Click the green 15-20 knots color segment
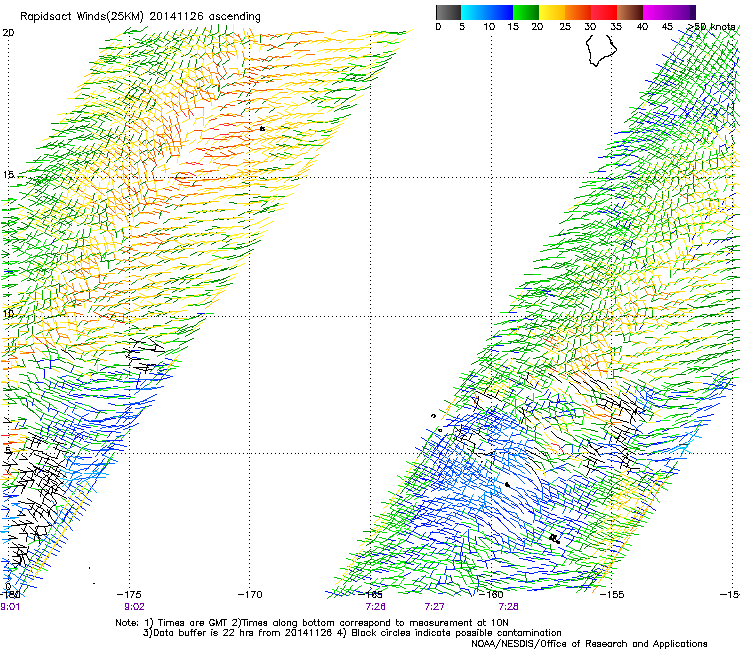This screenshot has height=650, width=740. click(526, 12)
